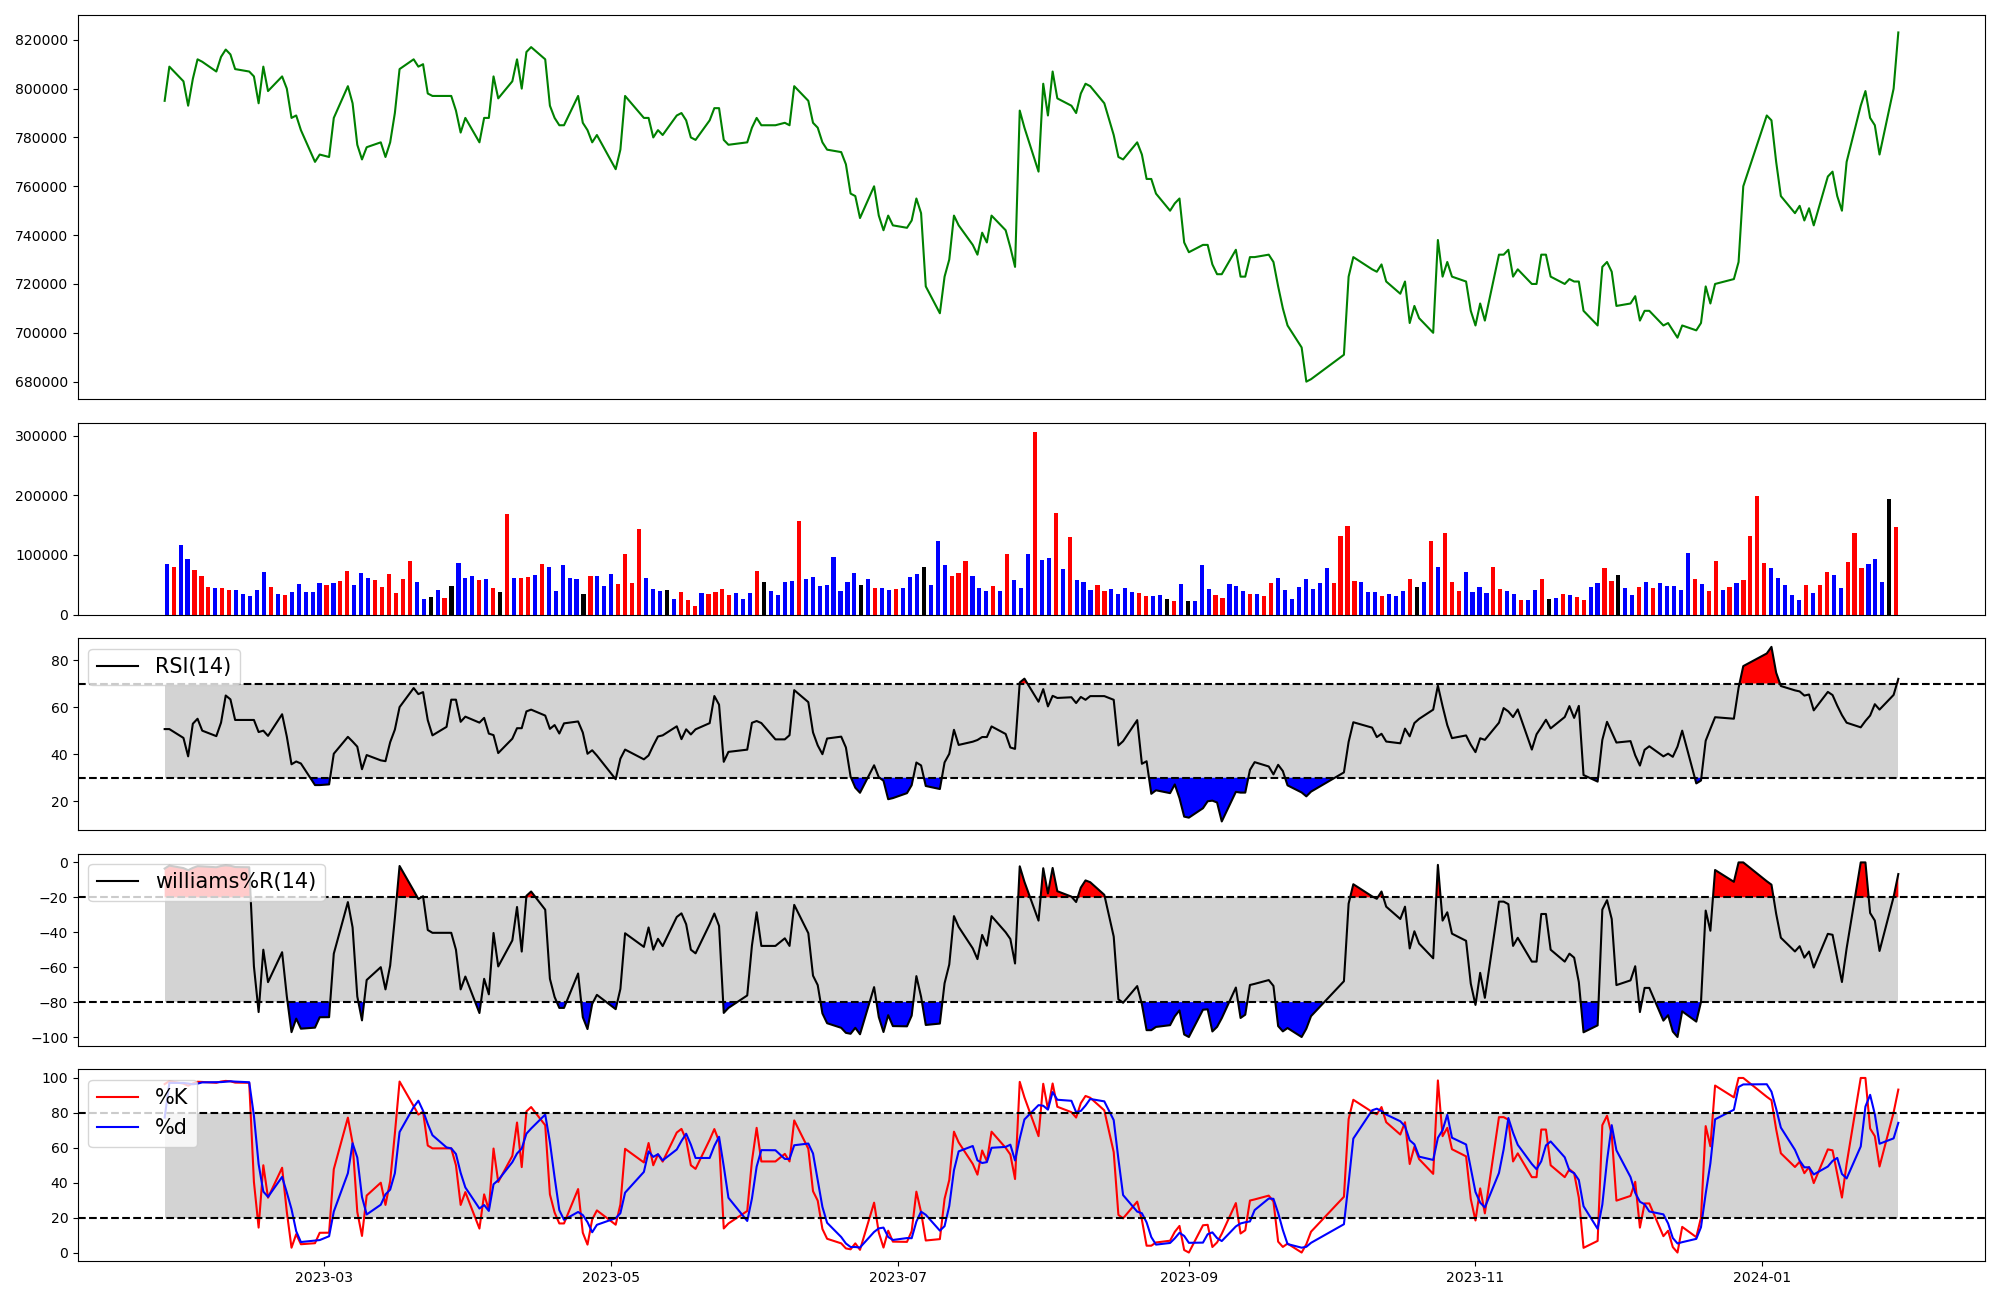Click the tallest red volume bar

[1035, 520]
